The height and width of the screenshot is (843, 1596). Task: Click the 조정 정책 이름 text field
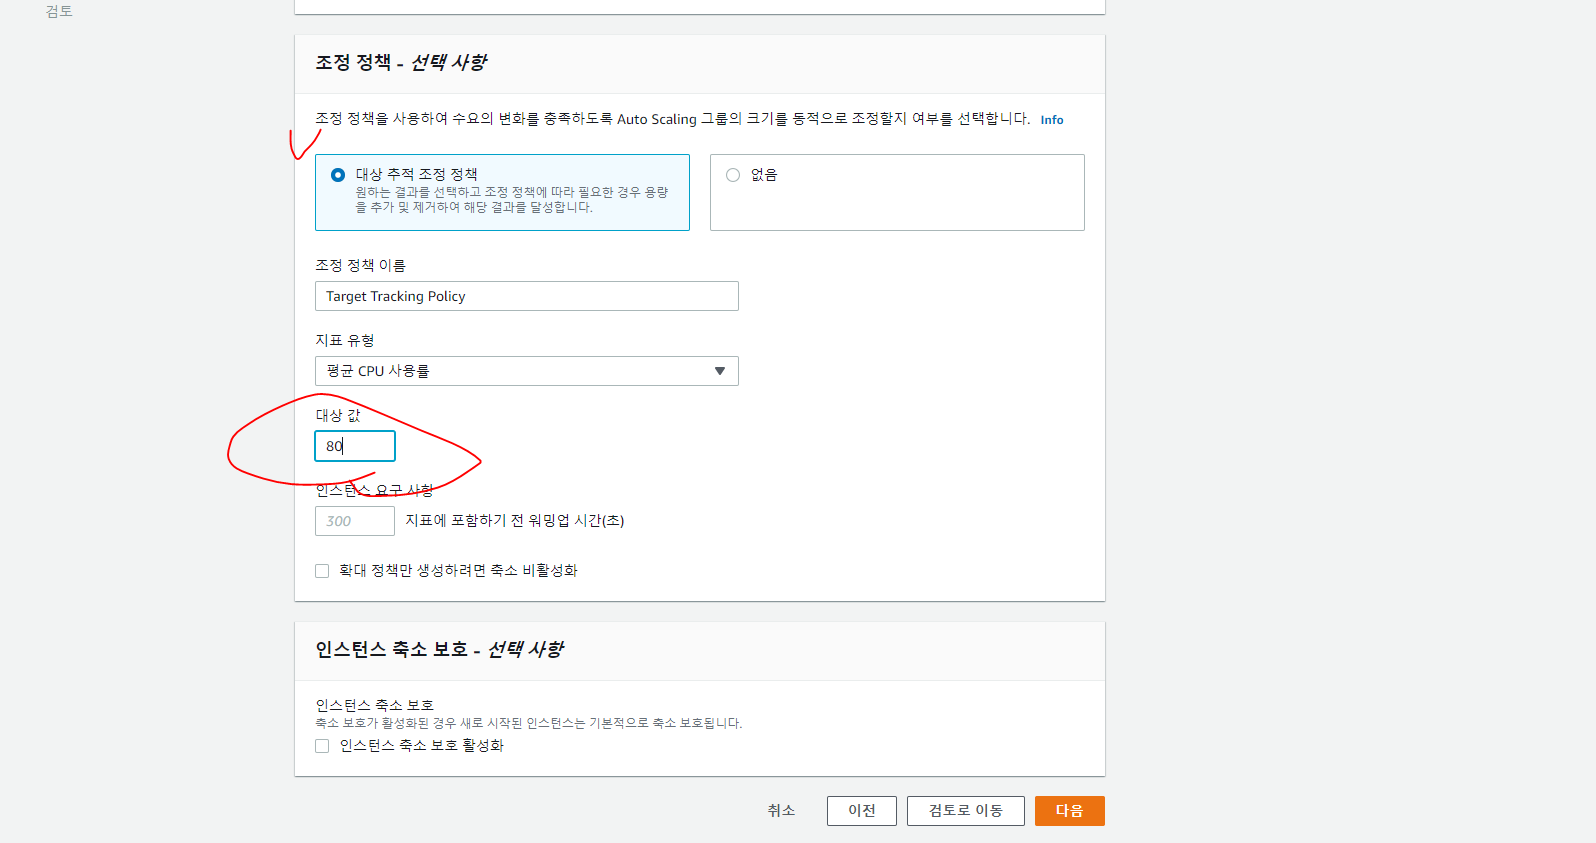click(526, 296)
